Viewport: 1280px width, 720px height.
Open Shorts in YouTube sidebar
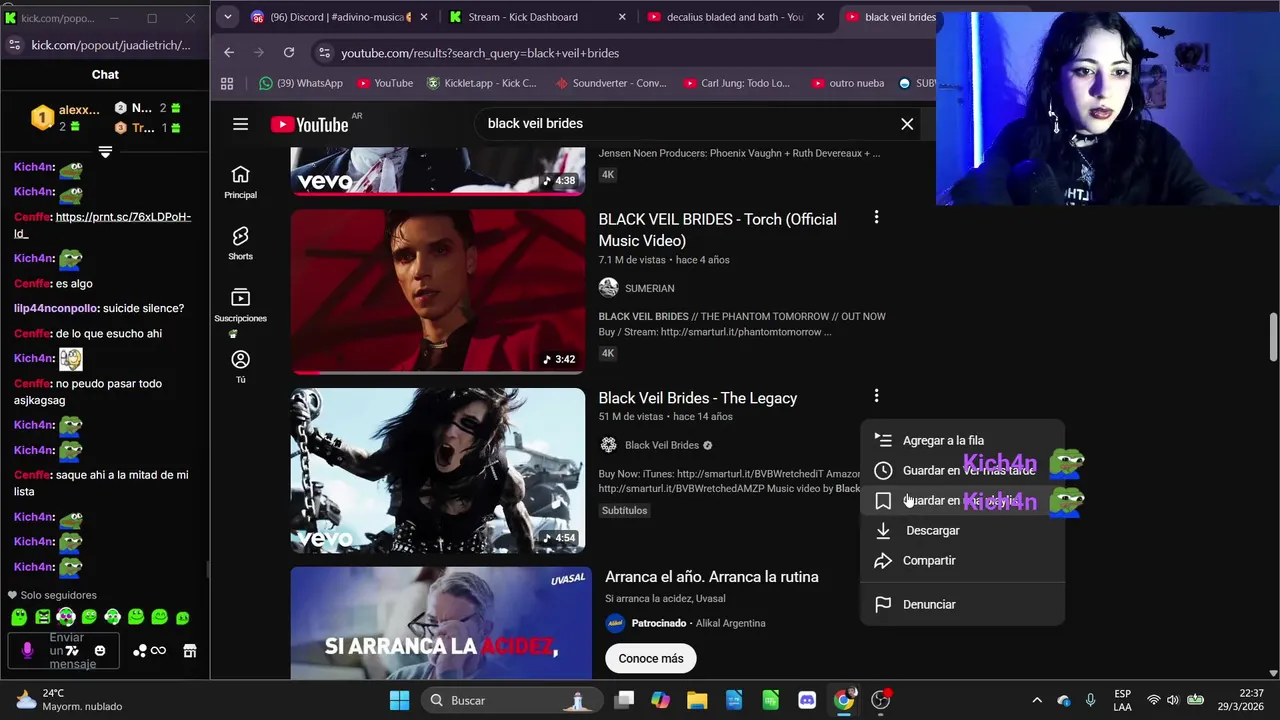click(240, 244)
